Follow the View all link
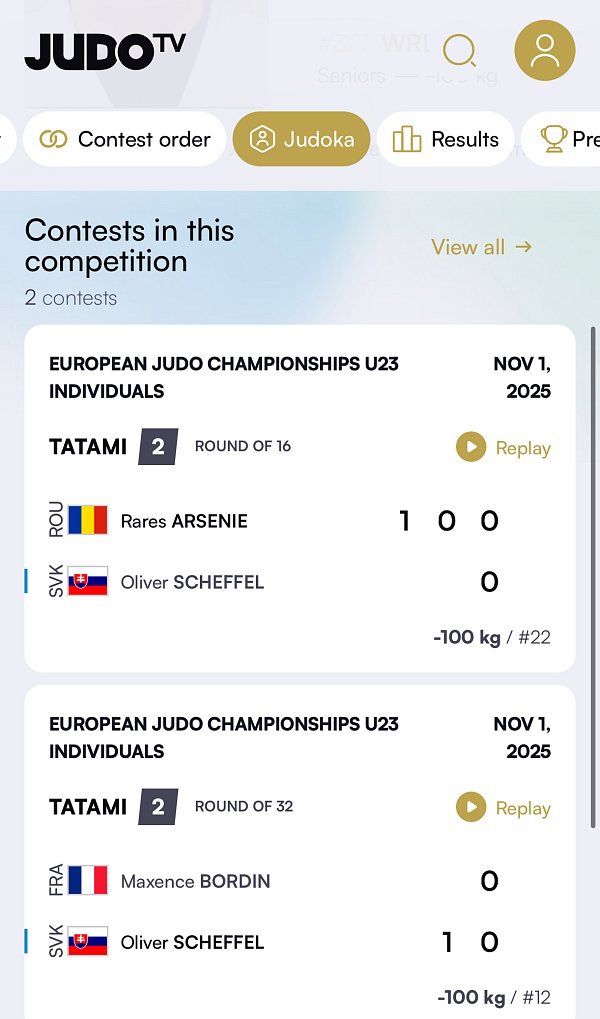The image size is (600, 1019). point(481,246)
